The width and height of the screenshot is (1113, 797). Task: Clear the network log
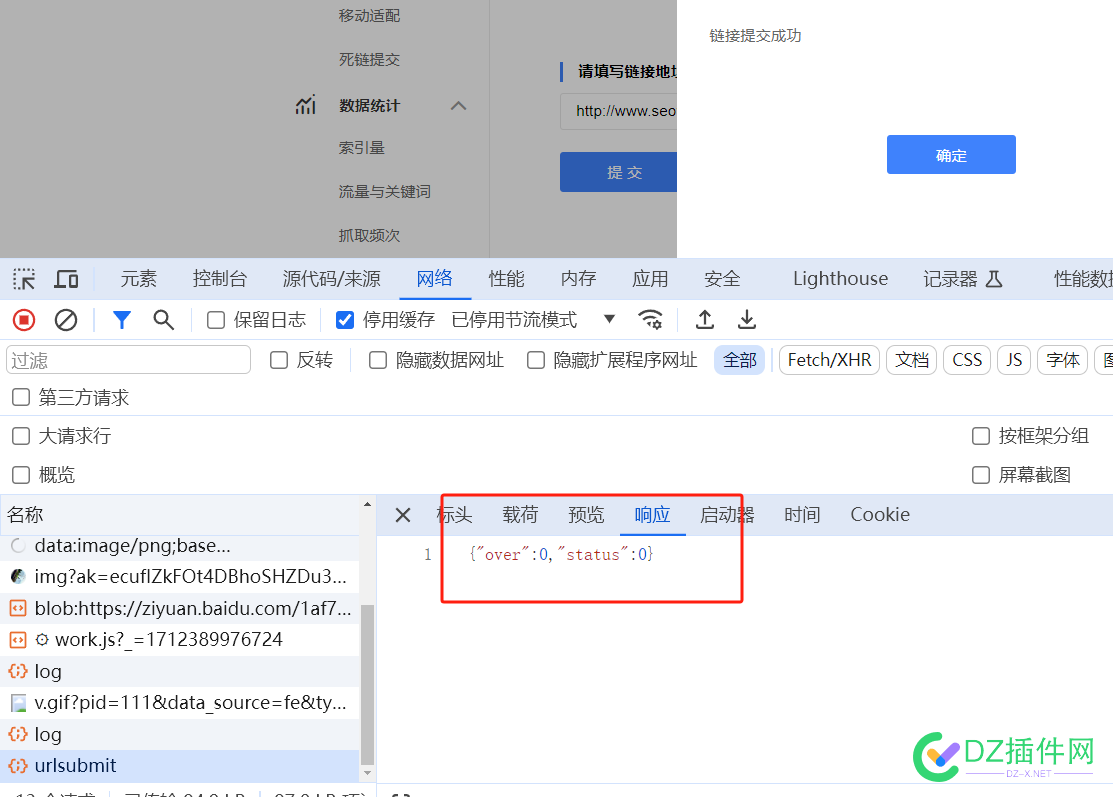pyautogui.click(x=66, y=320)
